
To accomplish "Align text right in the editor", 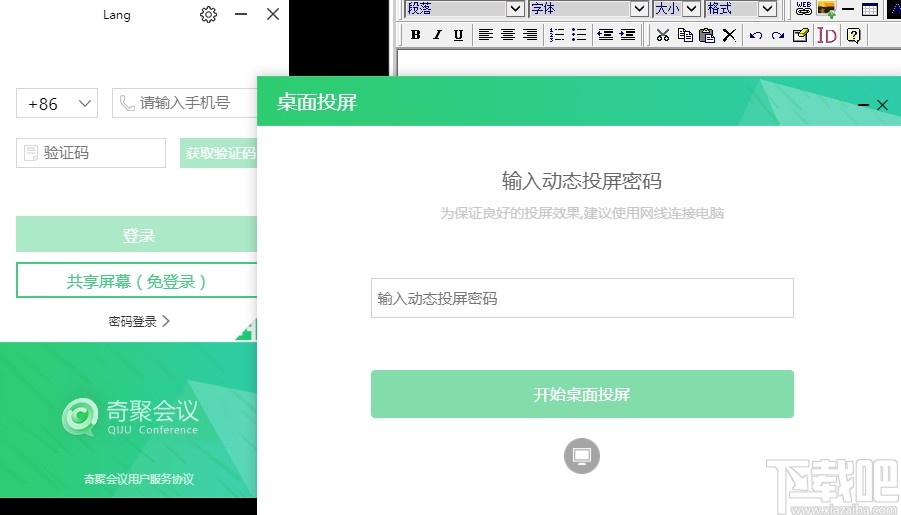I will click(530, 35).
